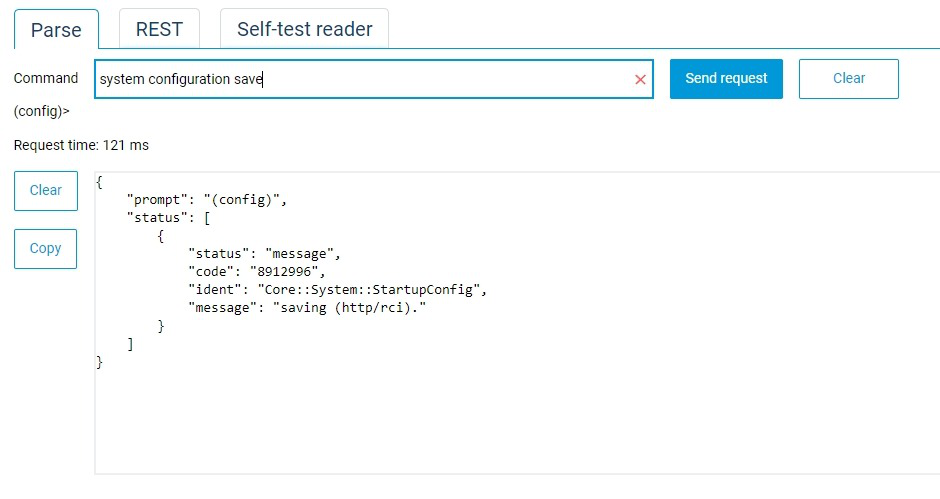Click the Request time 121 ms text

coord(81,145)
